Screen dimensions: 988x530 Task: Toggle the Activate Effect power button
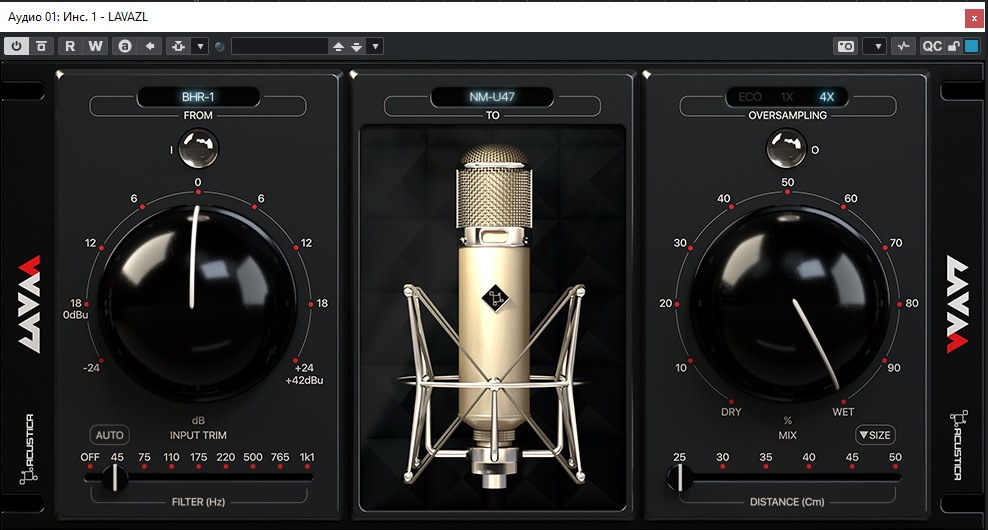(x=16, y=46)
